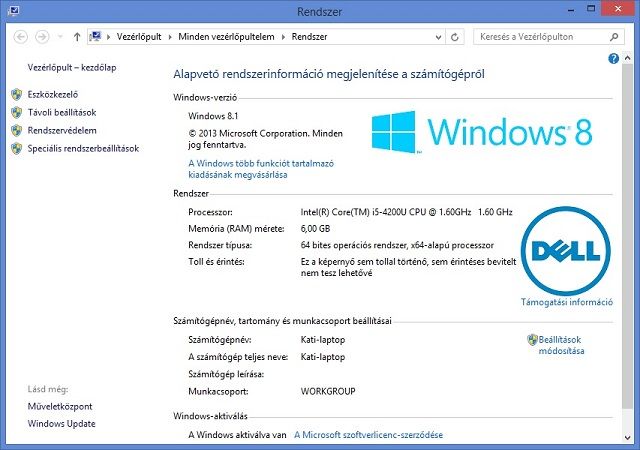Viewport: 640px width, 450px height.
Task: Open Windows Update link
Action: point(62,423)
